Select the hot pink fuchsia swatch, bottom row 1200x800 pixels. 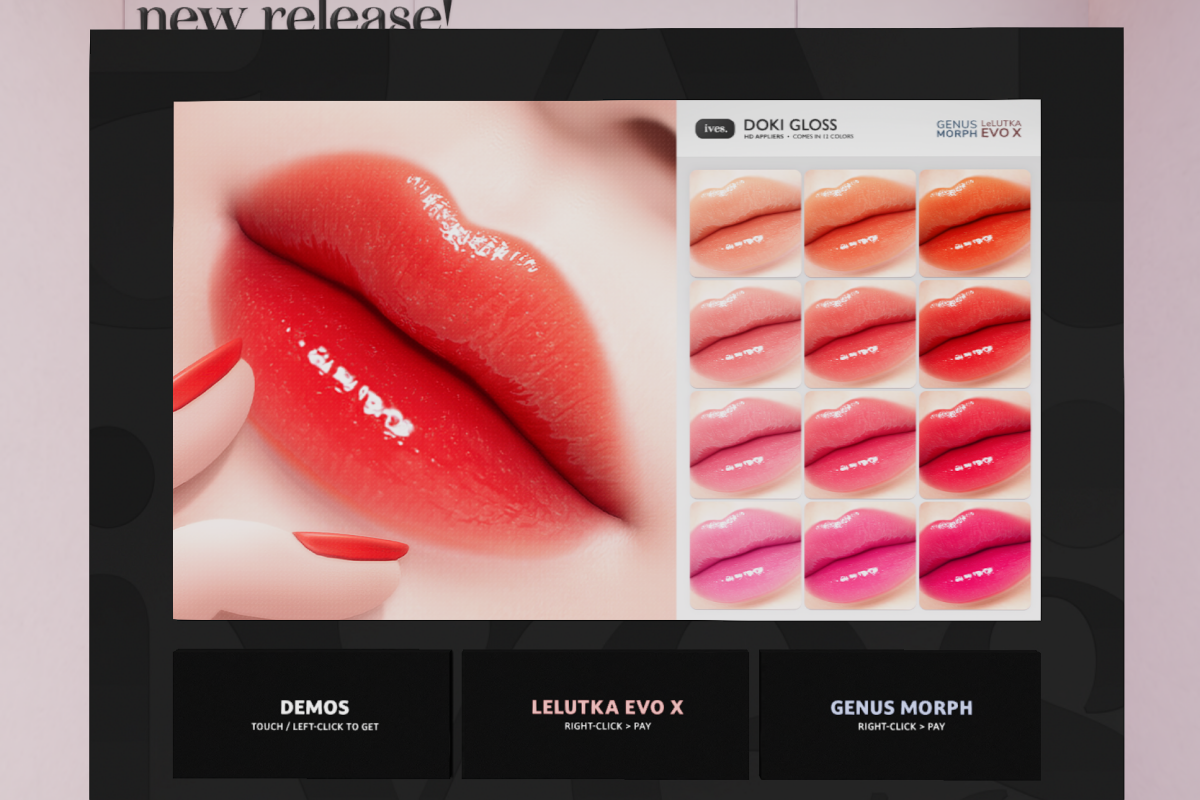tap(974, 555)
